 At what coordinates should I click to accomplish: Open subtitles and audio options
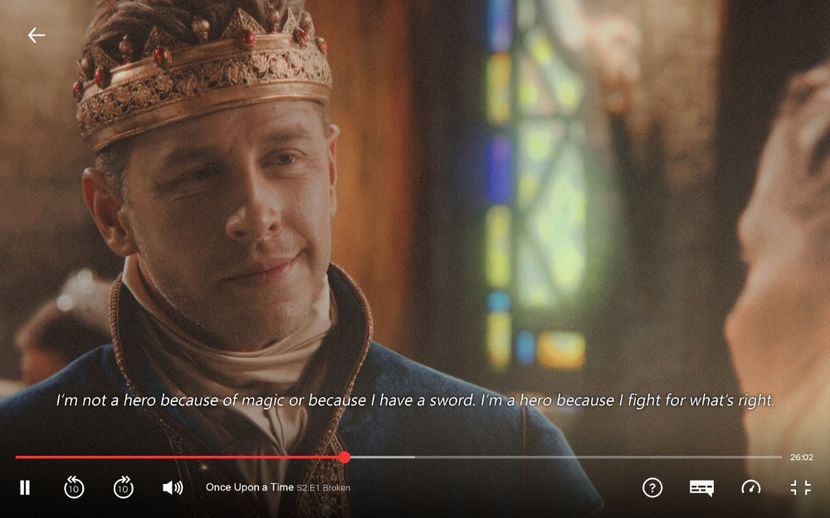(701, 487)
